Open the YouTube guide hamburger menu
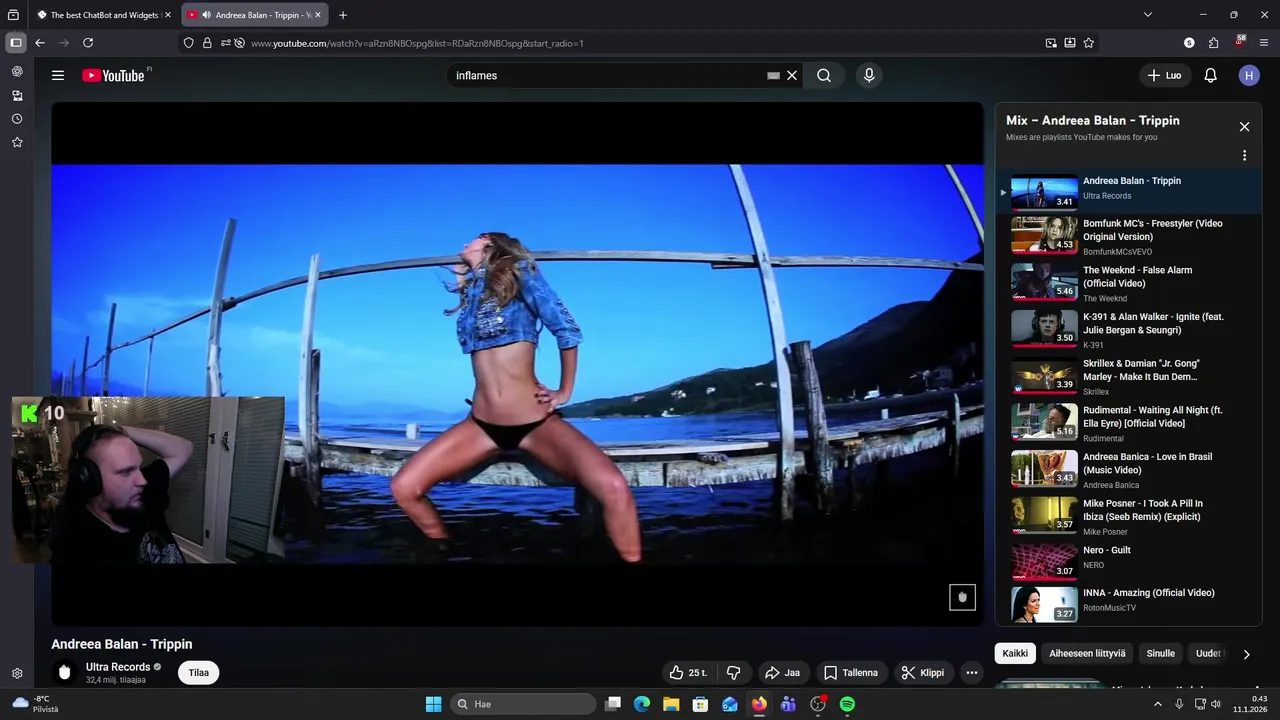This screenshot has width=1280, height=720. pos(58,75)
